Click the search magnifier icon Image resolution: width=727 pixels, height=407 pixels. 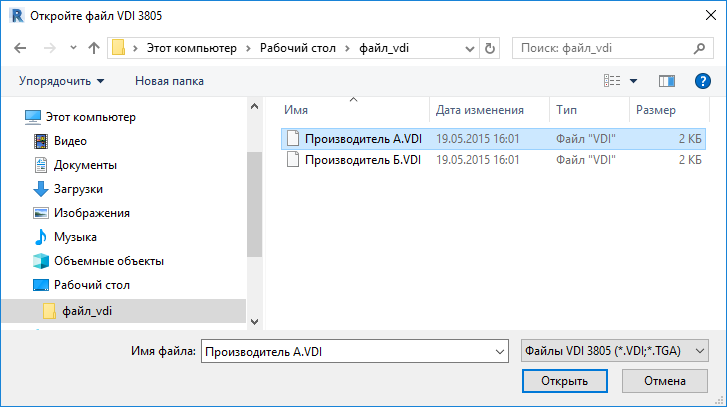tap(699, 48)
